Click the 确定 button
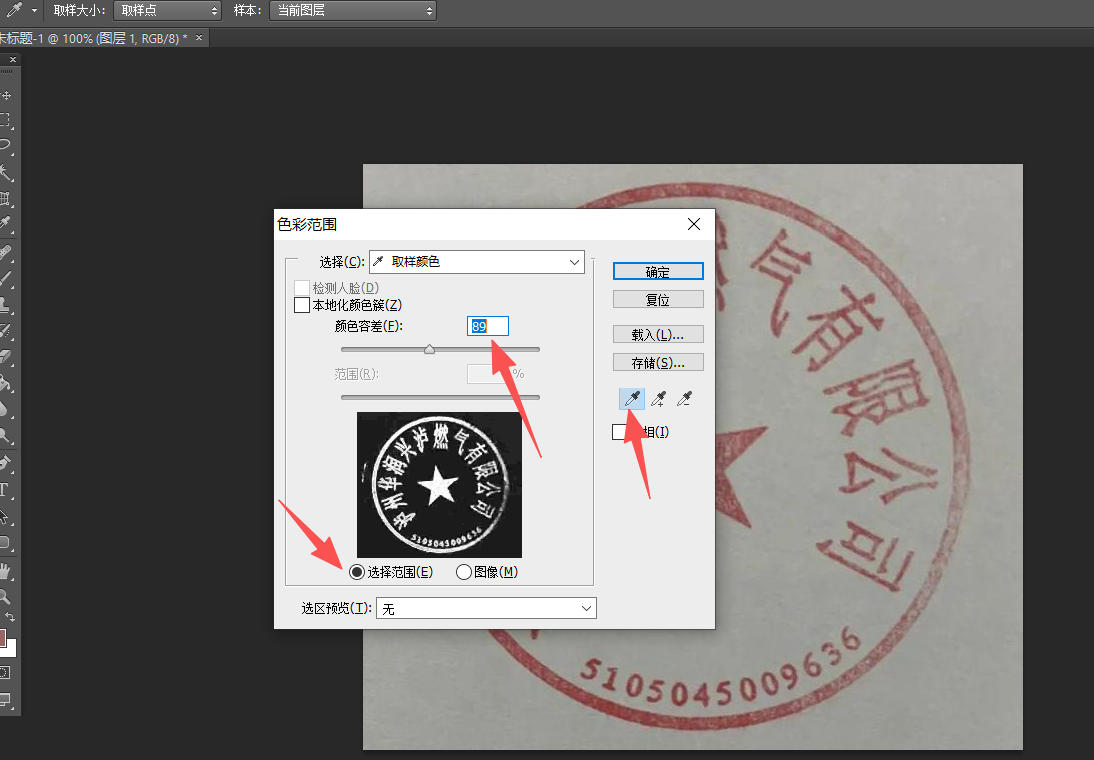Screen dimensions: 1094x760 tap(658, 272)
